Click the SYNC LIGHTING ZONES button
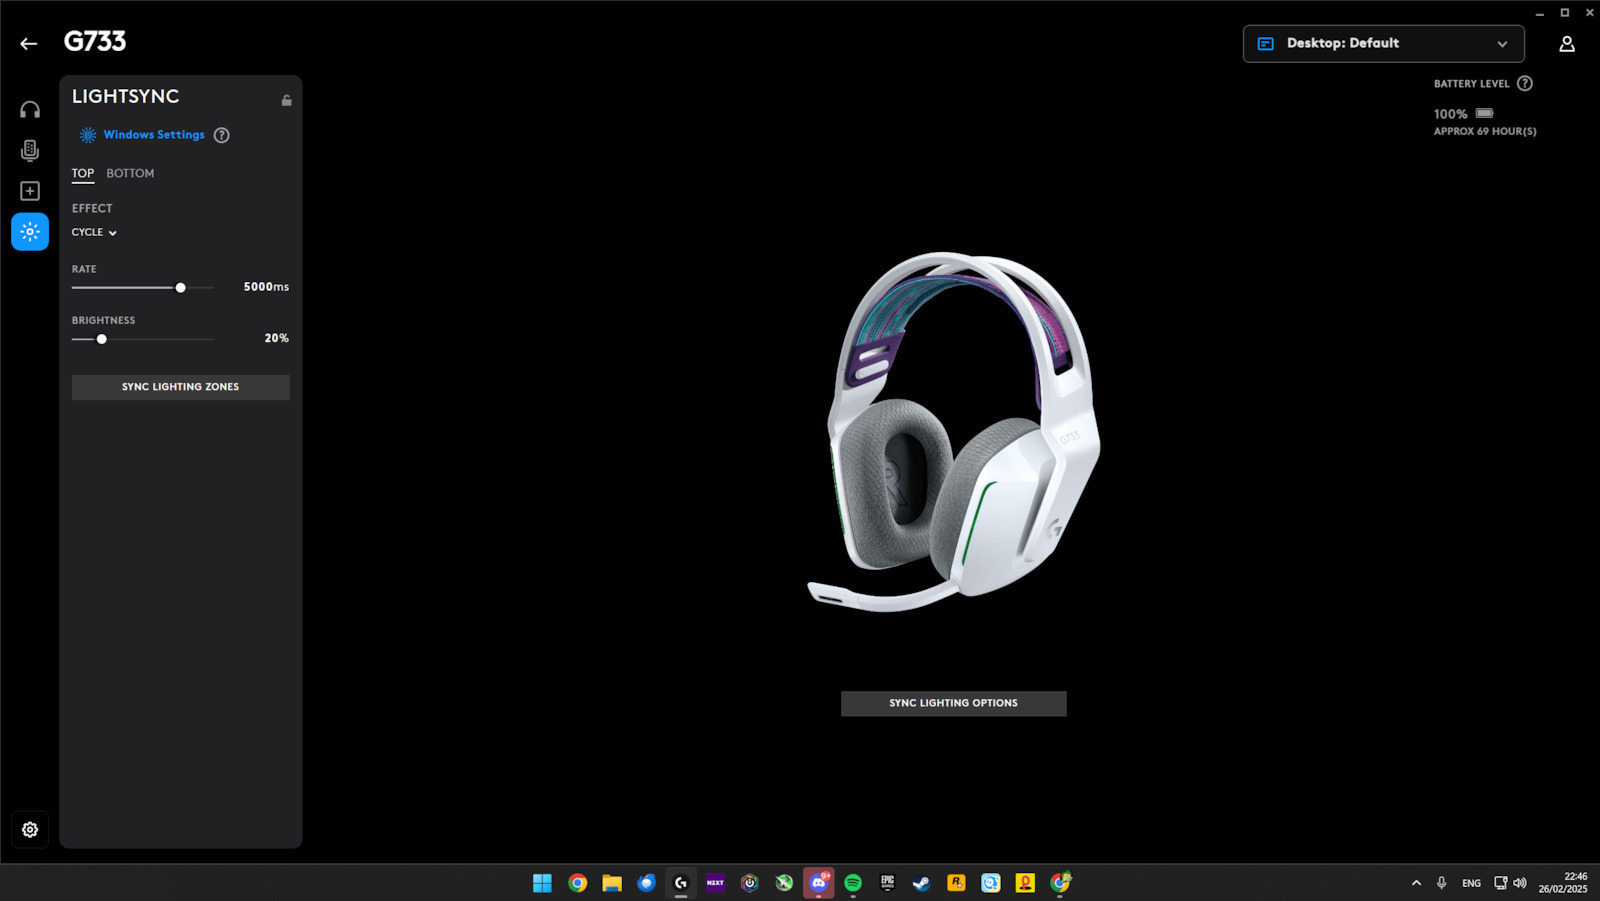The width and height of the screenshot is (1600, 901). [x=180, y=387]
